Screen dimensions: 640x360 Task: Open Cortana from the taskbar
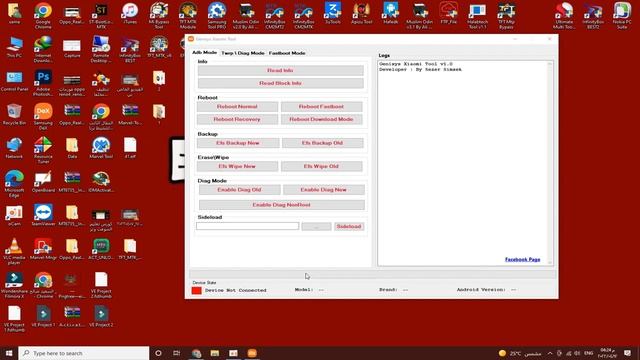158,353
